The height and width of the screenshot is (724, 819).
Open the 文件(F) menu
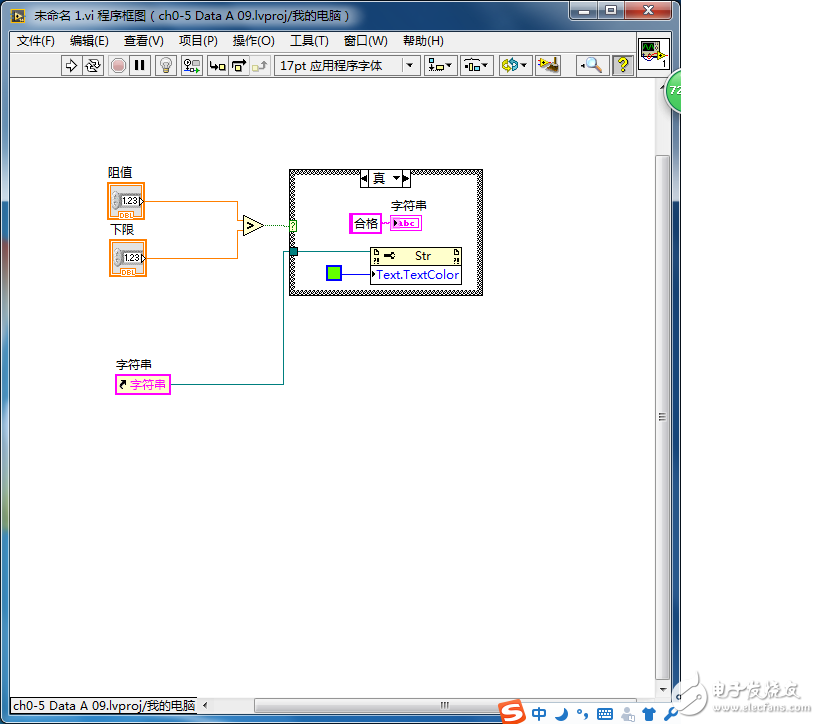pos(36,41)
